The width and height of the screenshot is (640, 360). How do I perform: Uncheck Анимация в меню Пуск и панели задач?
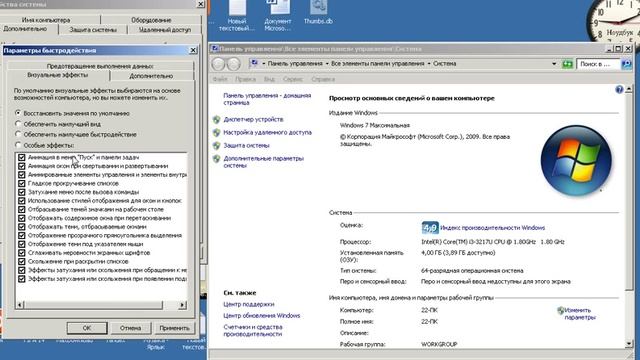22,157
